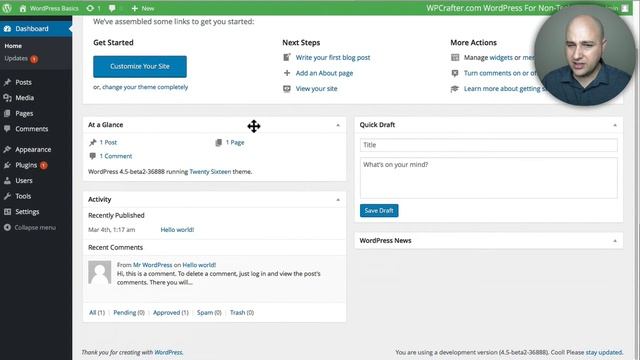This screenshot has height=360, width=640.
Task: Click Turn comments on or off link
Action: coord(500,73)
